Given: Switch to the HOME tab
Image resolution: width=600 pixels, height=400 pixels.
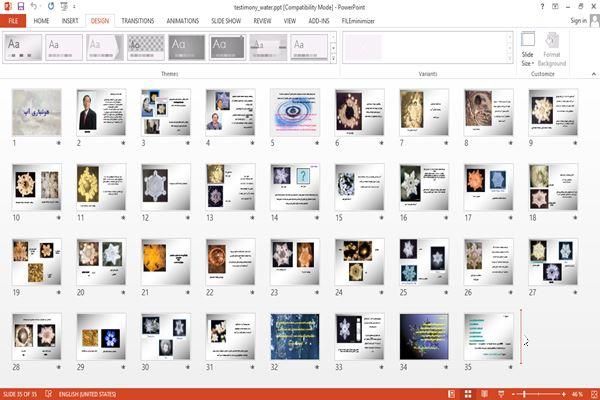Looking at the screenshot, I should click(x=41, y=21).
